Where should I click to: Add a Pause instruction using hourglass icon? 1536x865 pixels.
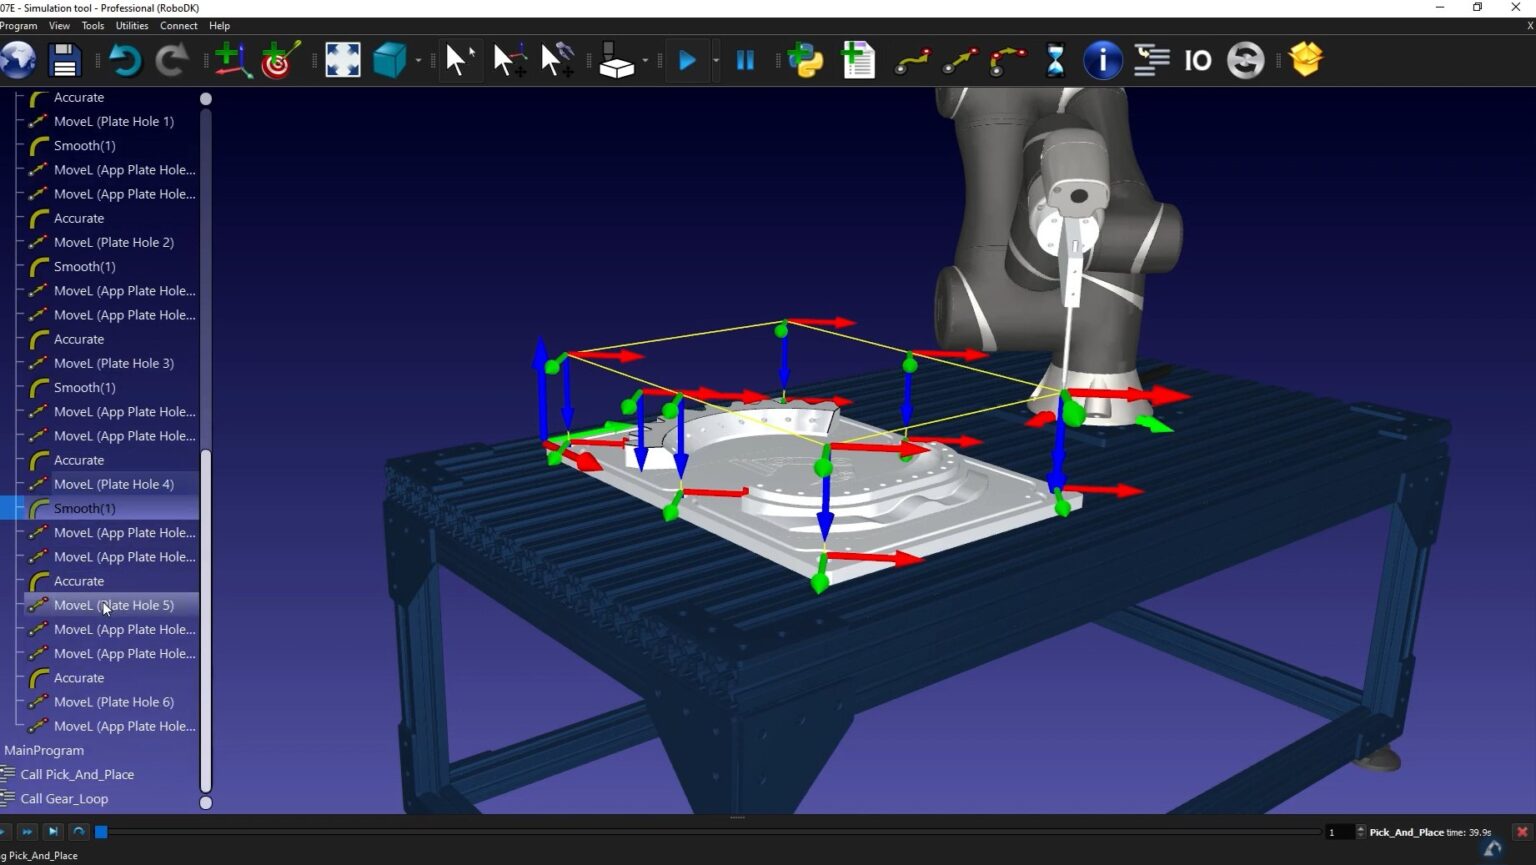(x=1055, y=60)
